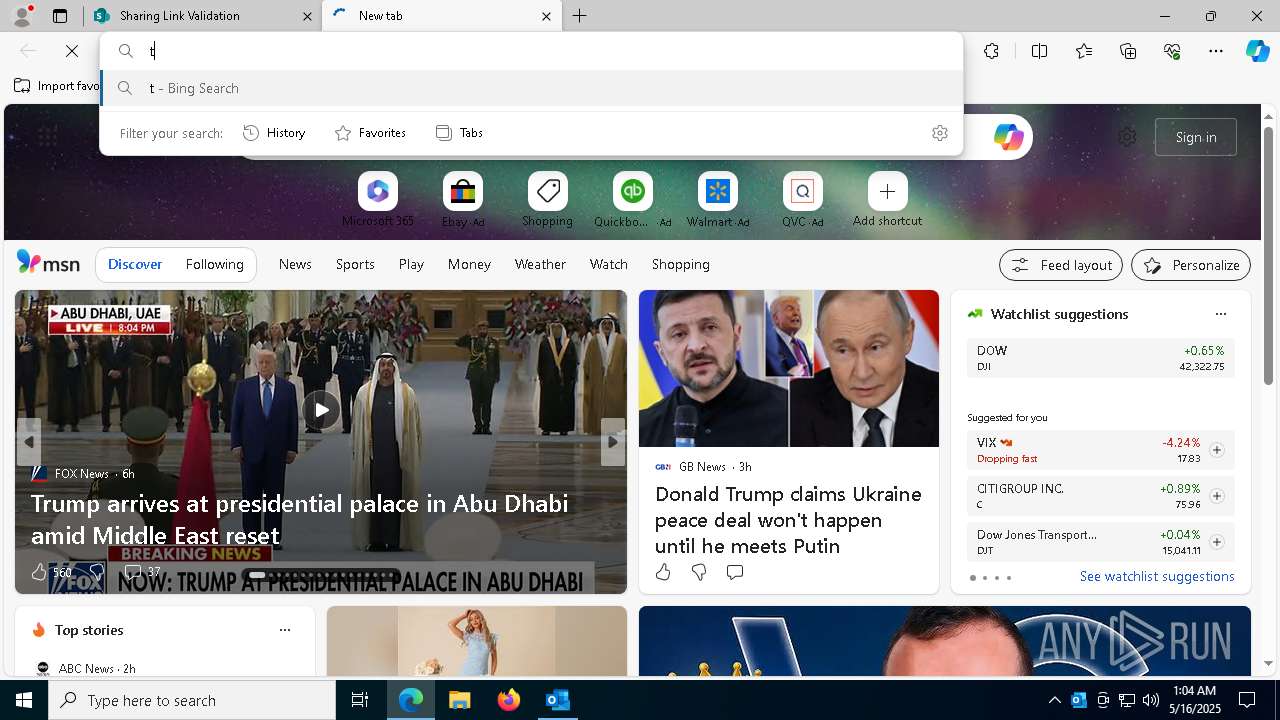
Task: Open Collections icon
Action: pos(1128,51)
